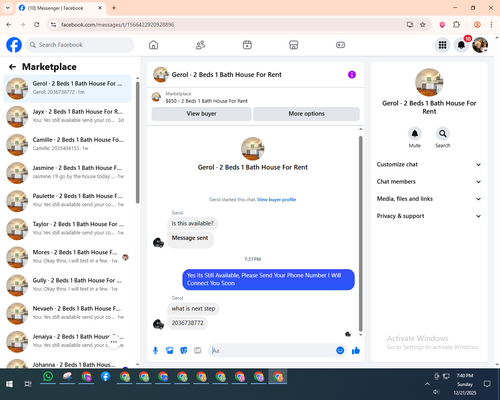Show hidden system tray icons

pyautogui.click(x=427, y=384)
